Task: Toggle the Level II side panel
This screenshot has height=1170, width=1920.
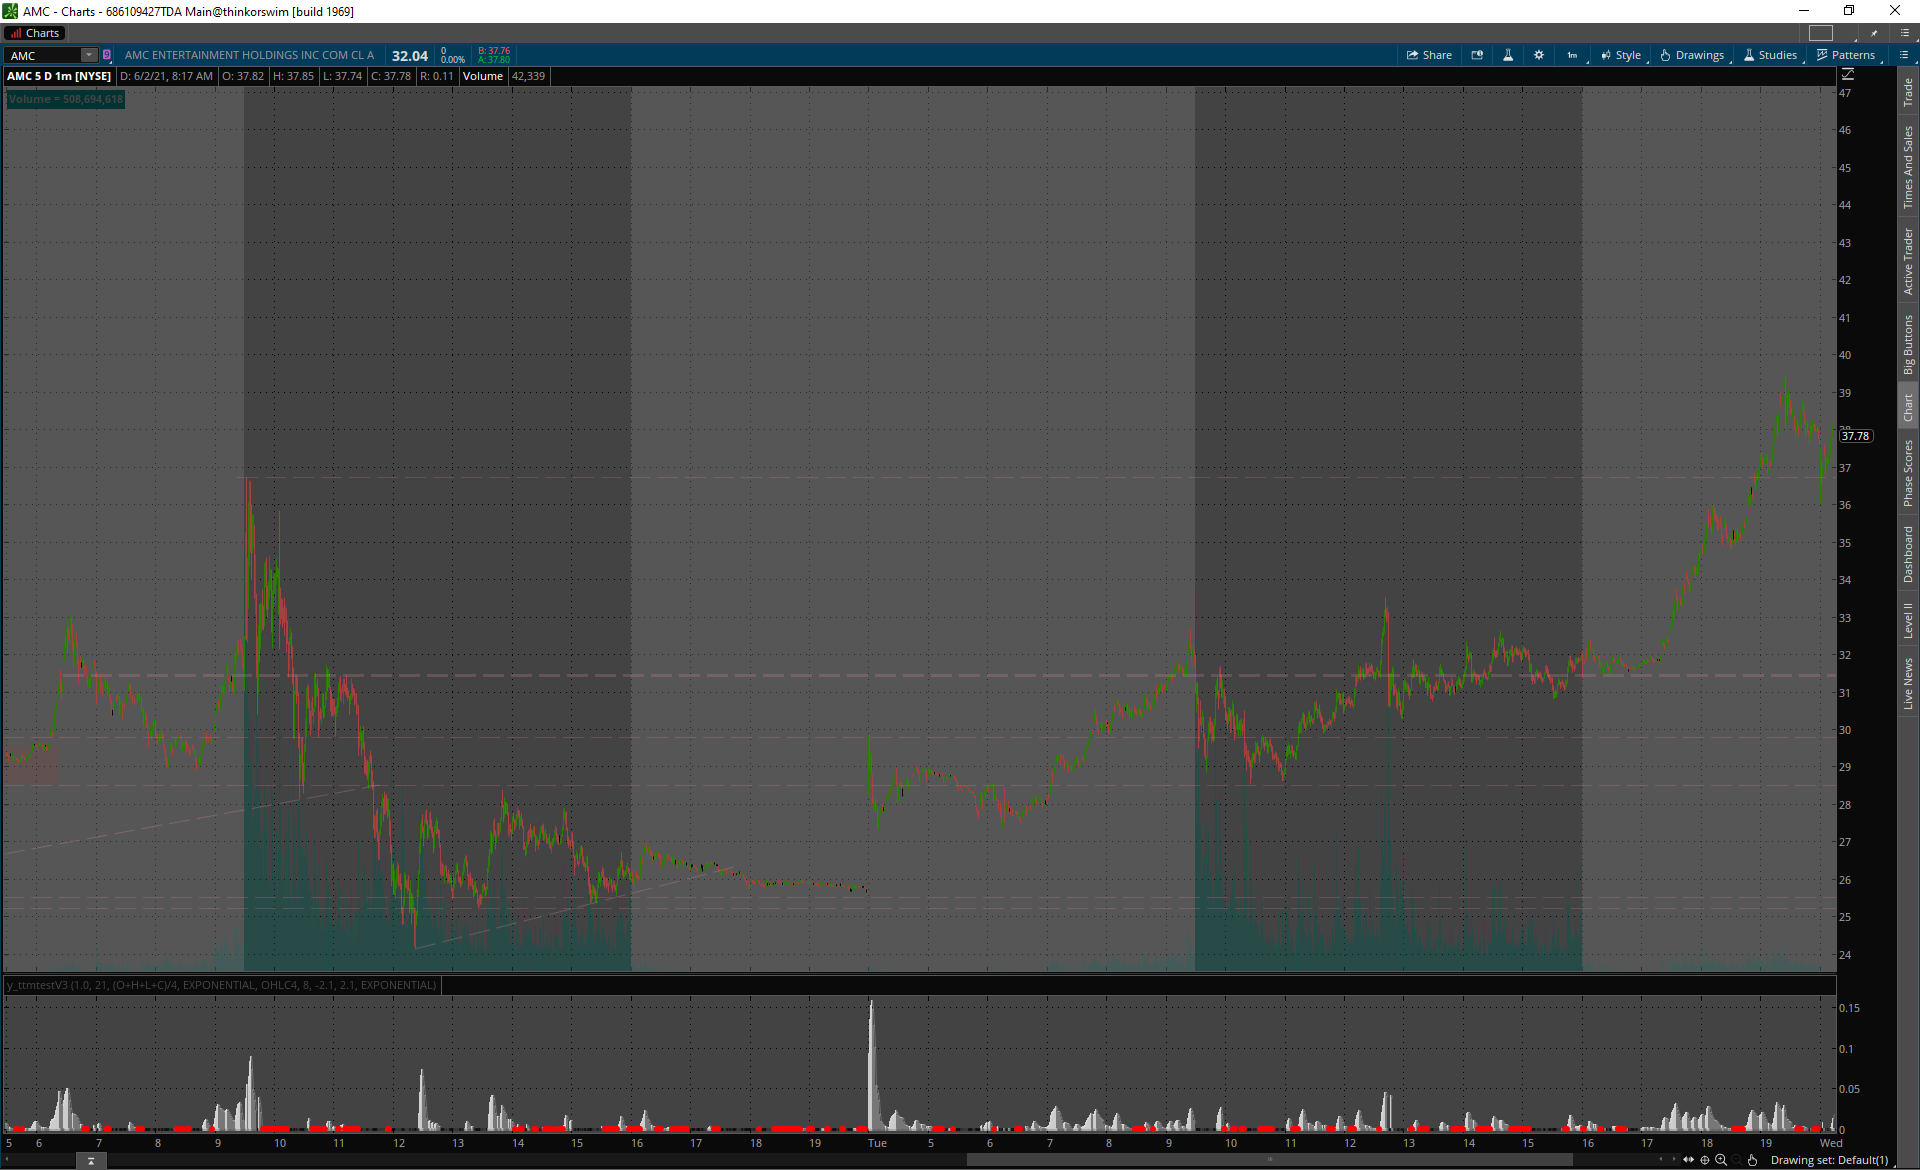Action: click(x=1908, y=620)
